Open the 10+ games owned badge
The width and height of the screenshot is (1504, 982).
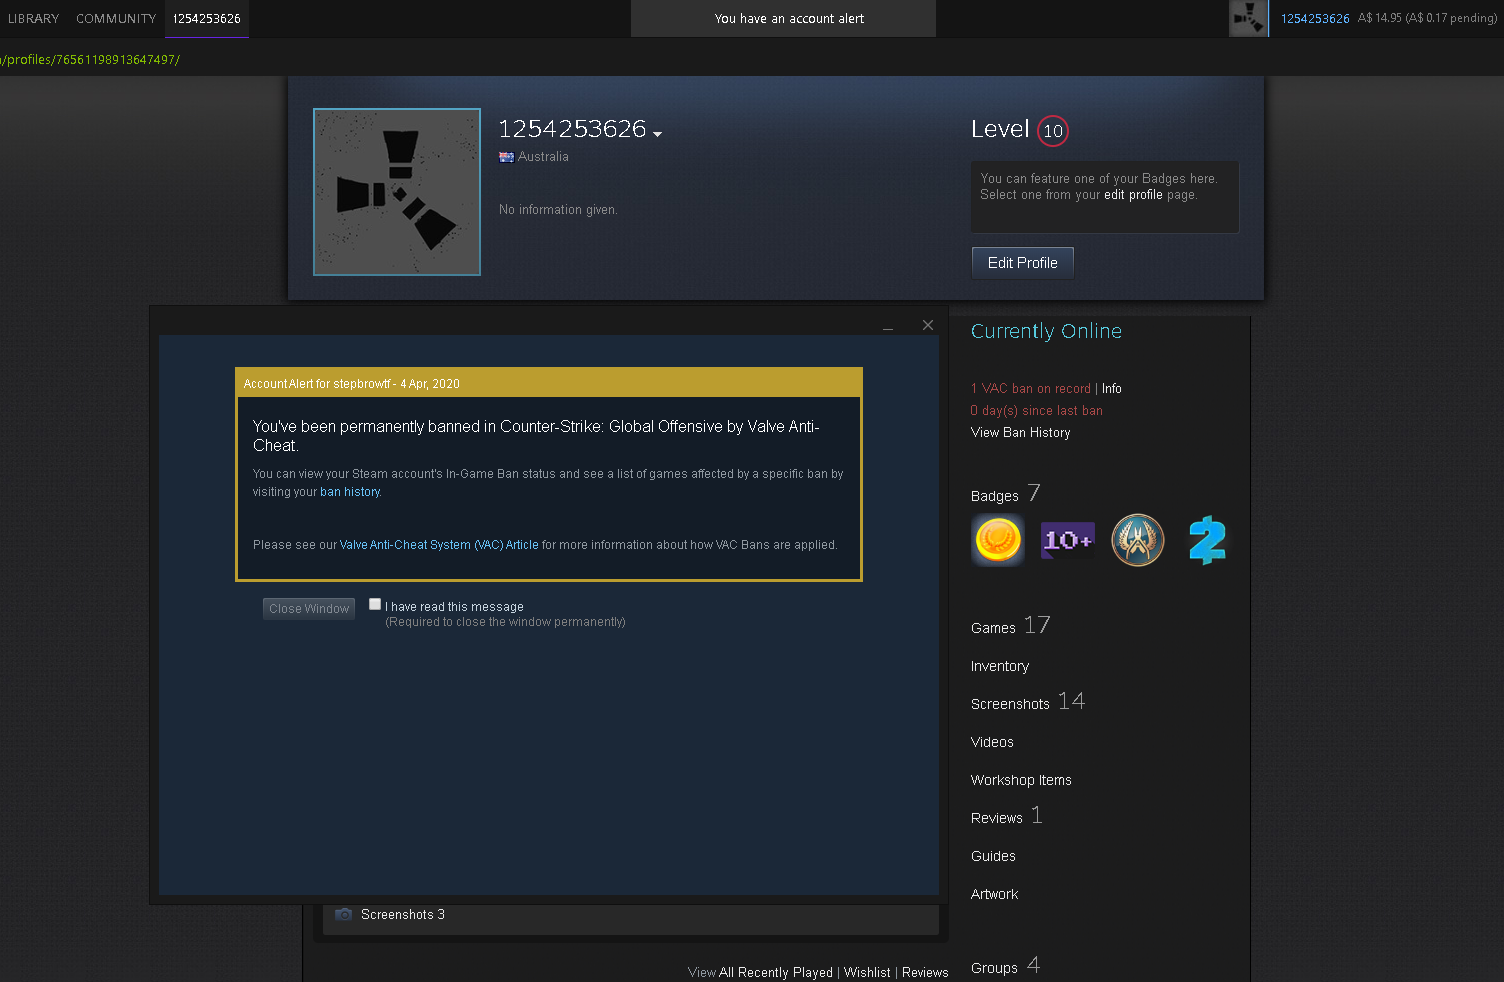(1068, 540)
